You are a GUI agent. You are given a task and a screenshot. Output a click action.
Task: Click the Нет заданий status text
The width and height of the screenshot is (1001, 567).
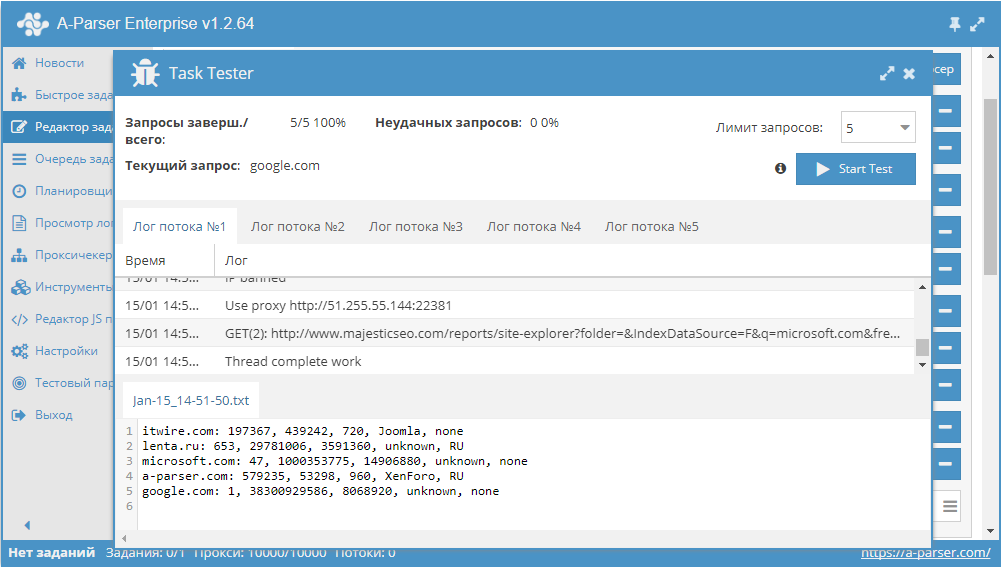(52, 552)
